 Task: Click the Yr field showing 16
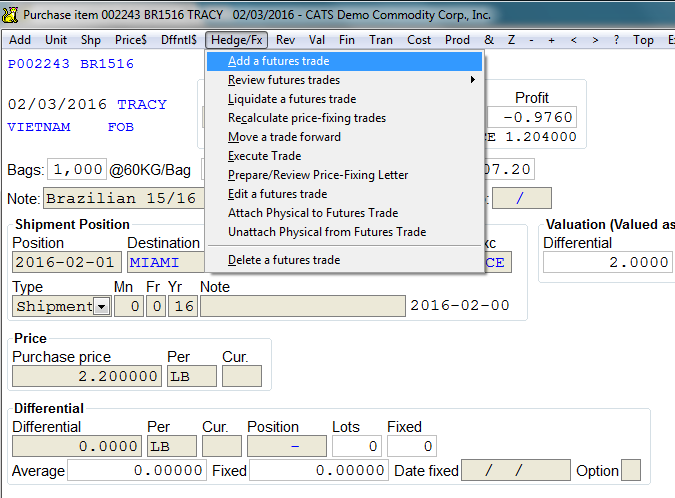pyautogui.click(x=183, y=306)
